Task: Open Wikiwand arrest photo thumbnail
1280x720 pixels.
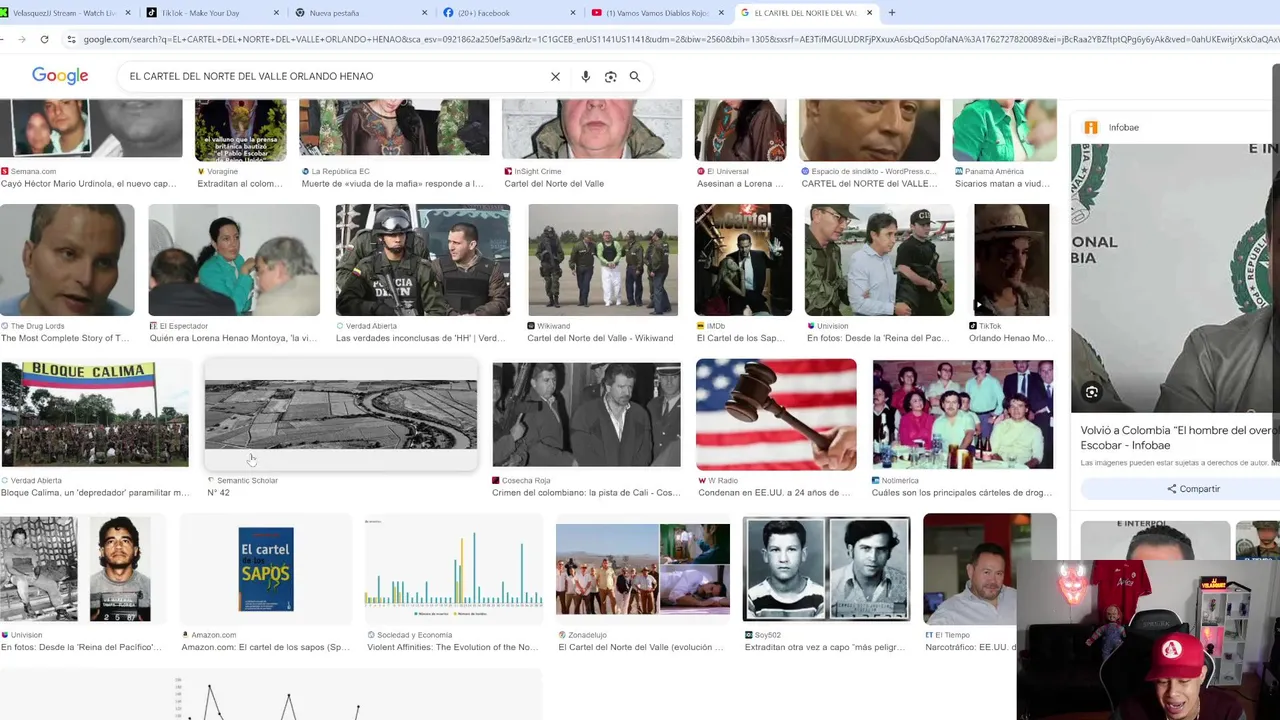Action: pos(603,260)
